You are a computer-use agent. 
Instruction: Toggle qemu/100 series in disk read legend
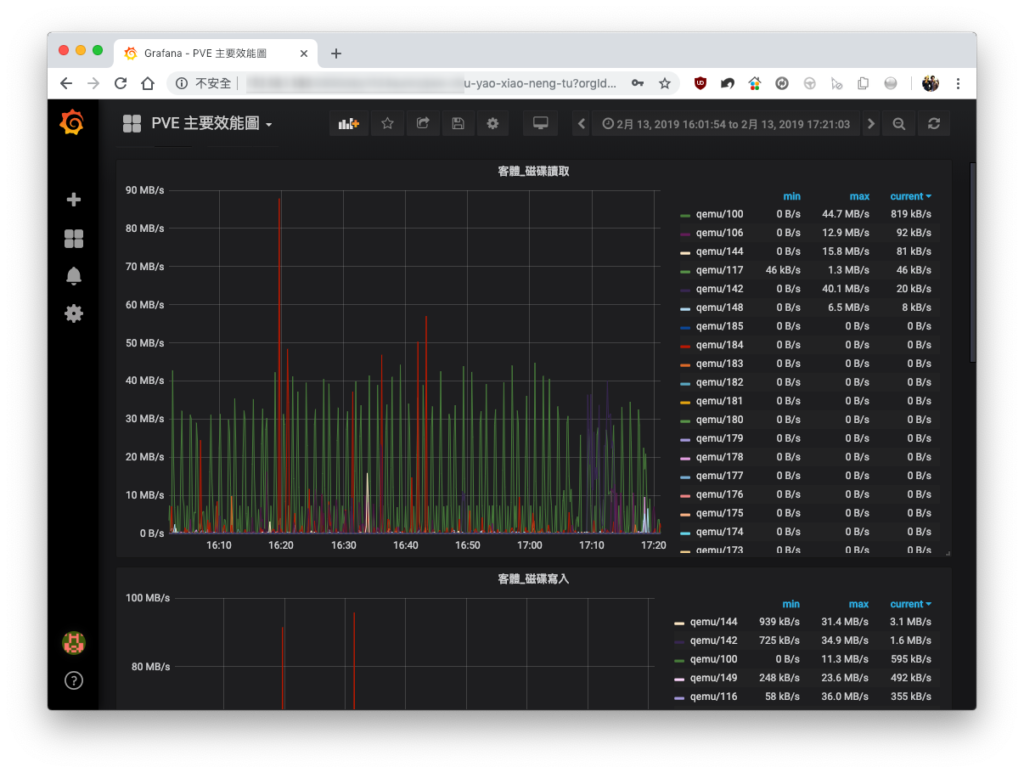(x=719, y=214)
